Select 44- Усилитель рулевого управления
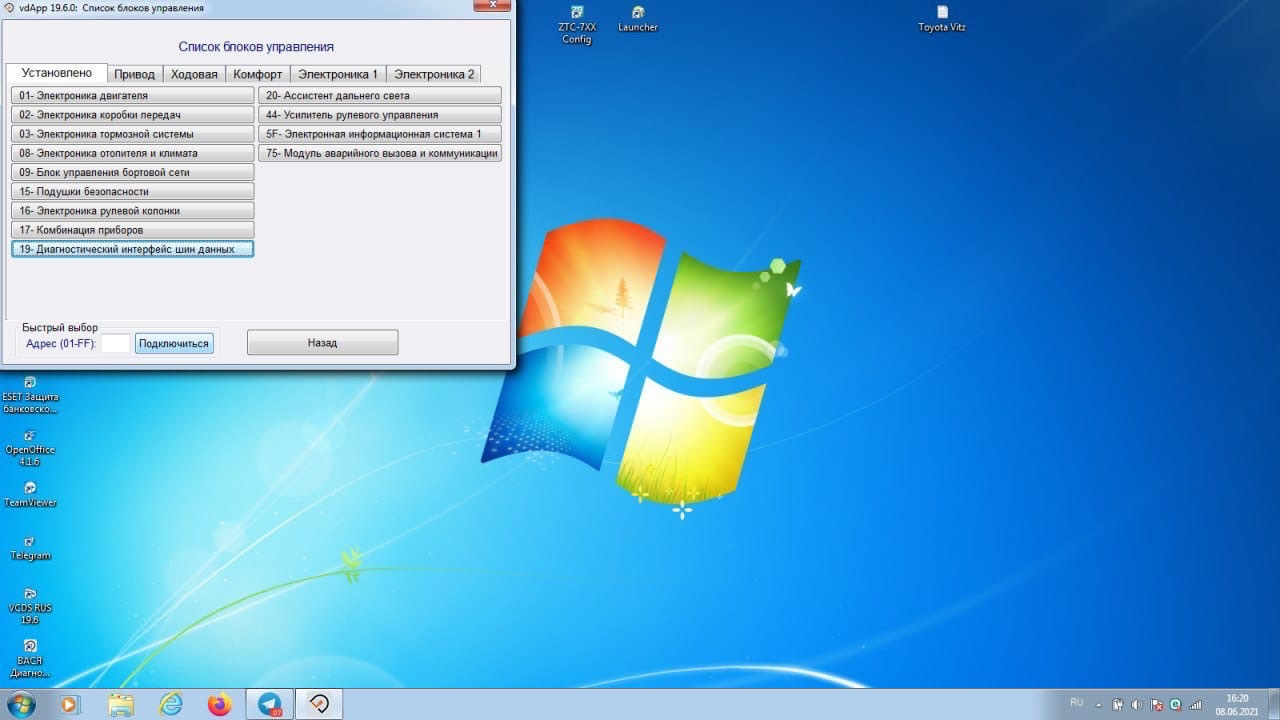This screenshot has height=720, width=1280. pos(380,115)
